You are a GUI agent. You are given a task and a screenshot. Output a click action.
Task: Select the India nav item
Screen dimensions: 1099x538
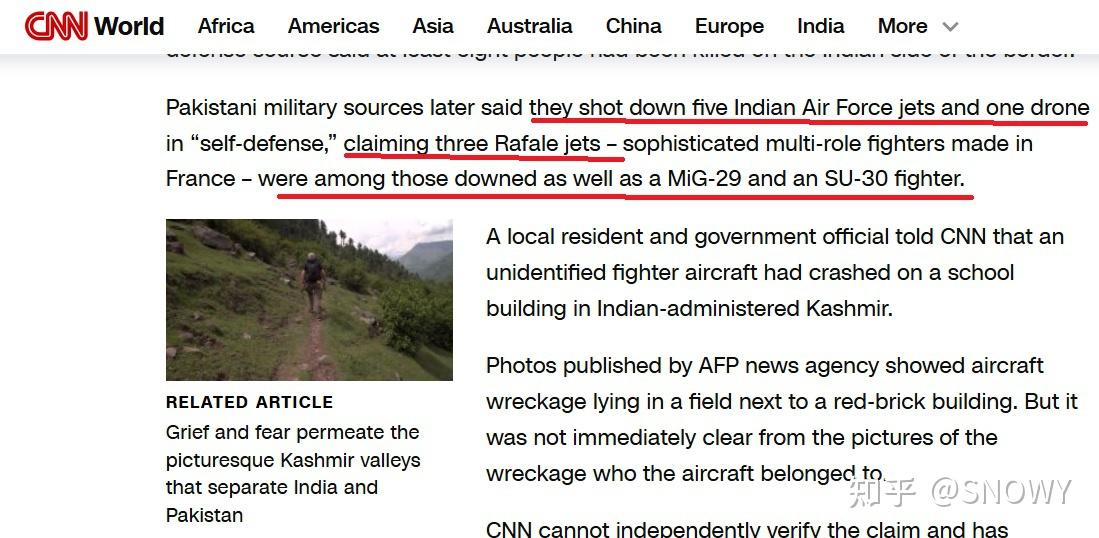click(821, 26)
